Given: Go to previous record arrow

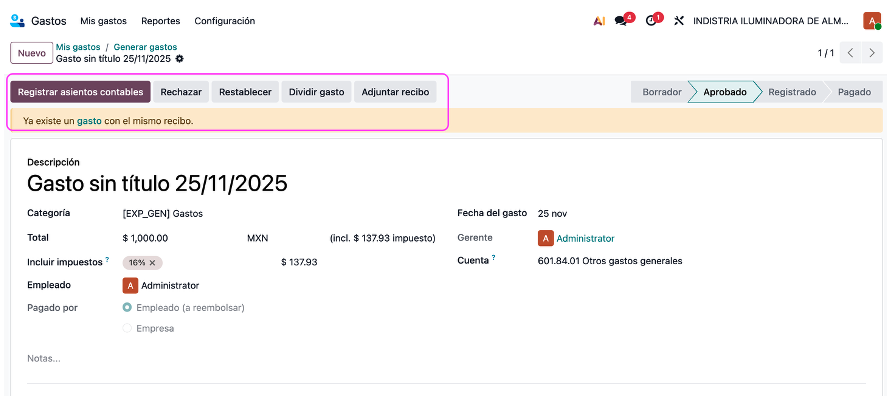Looking at the screenshot, I should (851, 53).
